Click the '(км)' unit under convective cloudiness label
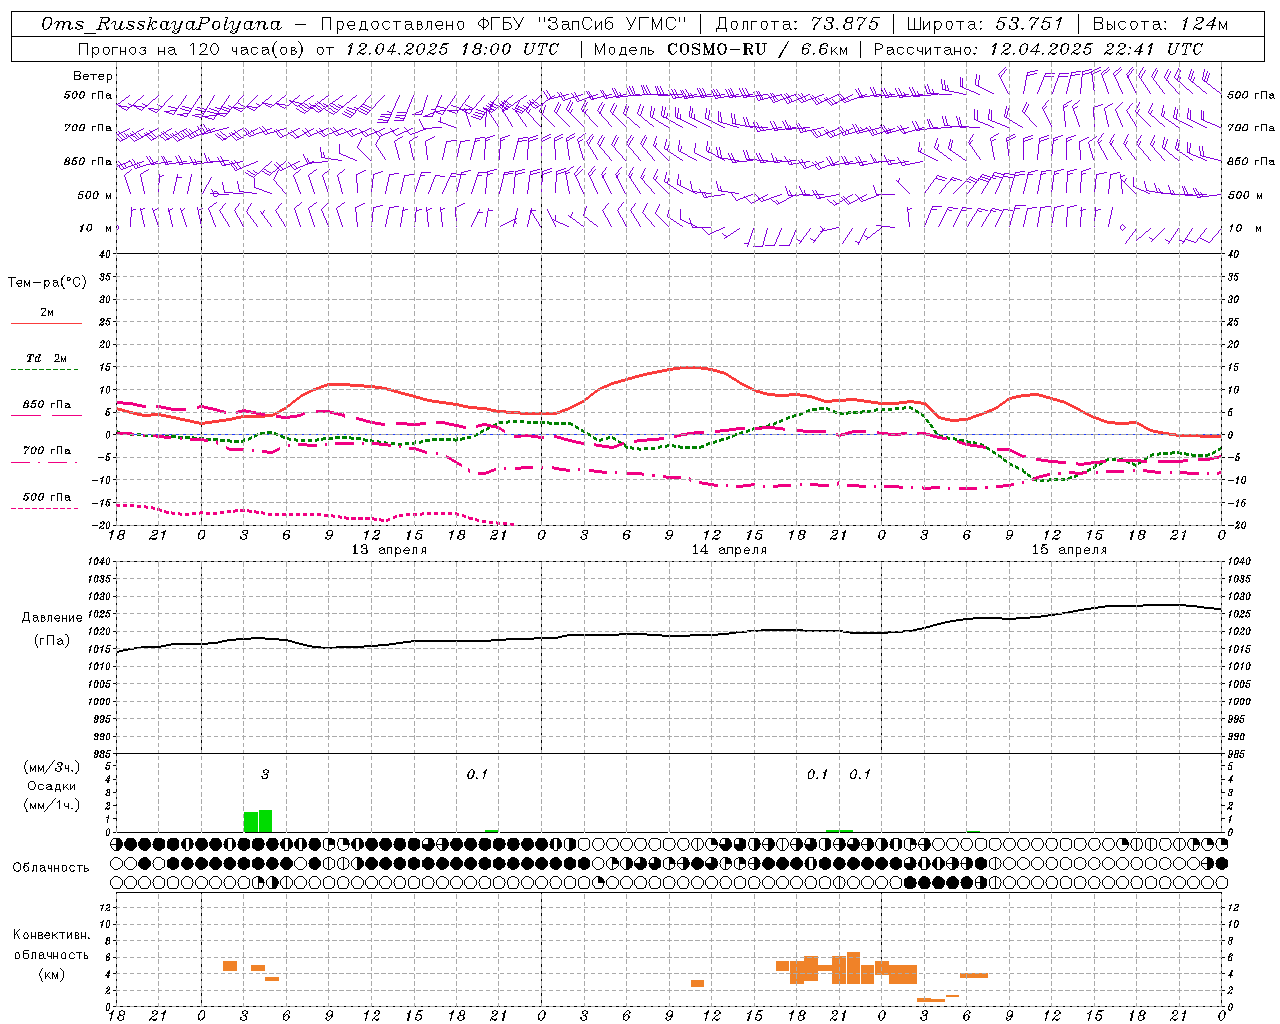 pyautogui.click(x=51, y=974)
